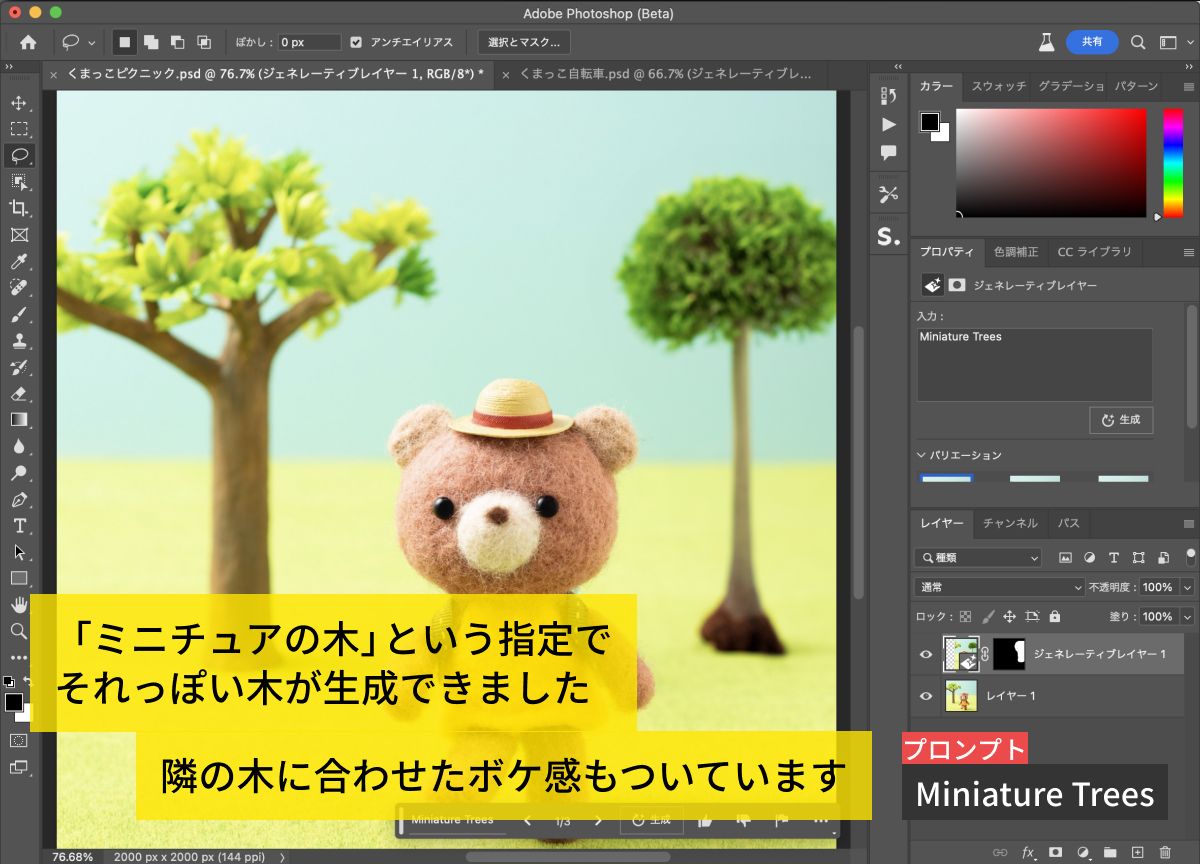Switch to the スウォッチ tab

(998, 86)
